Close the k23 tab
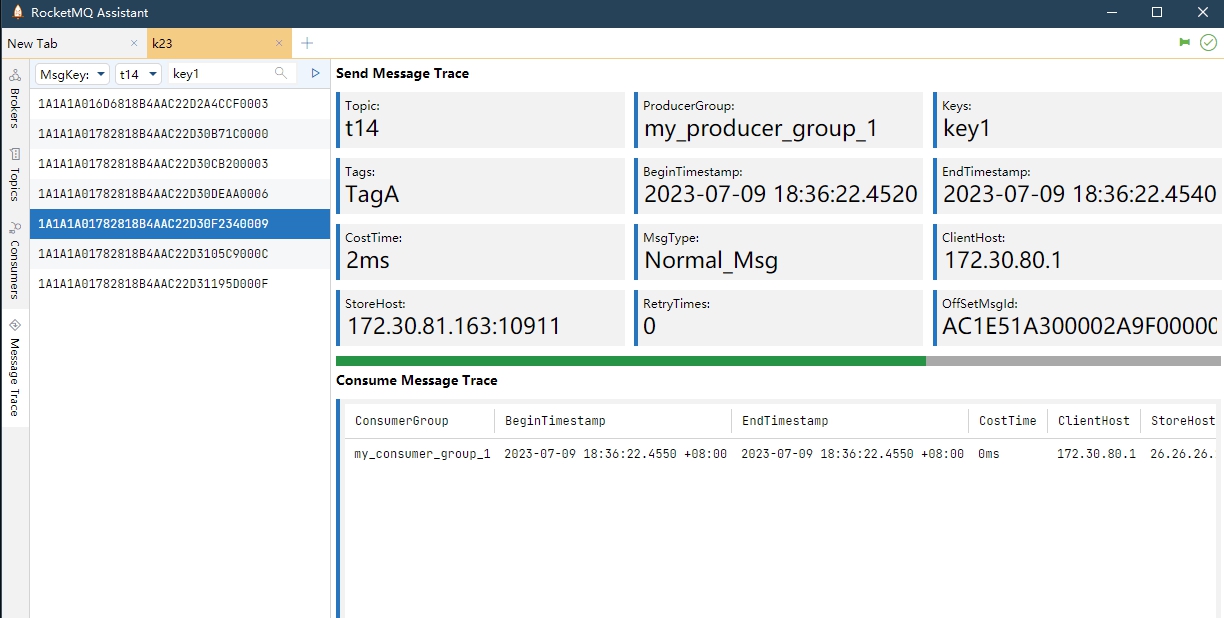 coord(279,43)
